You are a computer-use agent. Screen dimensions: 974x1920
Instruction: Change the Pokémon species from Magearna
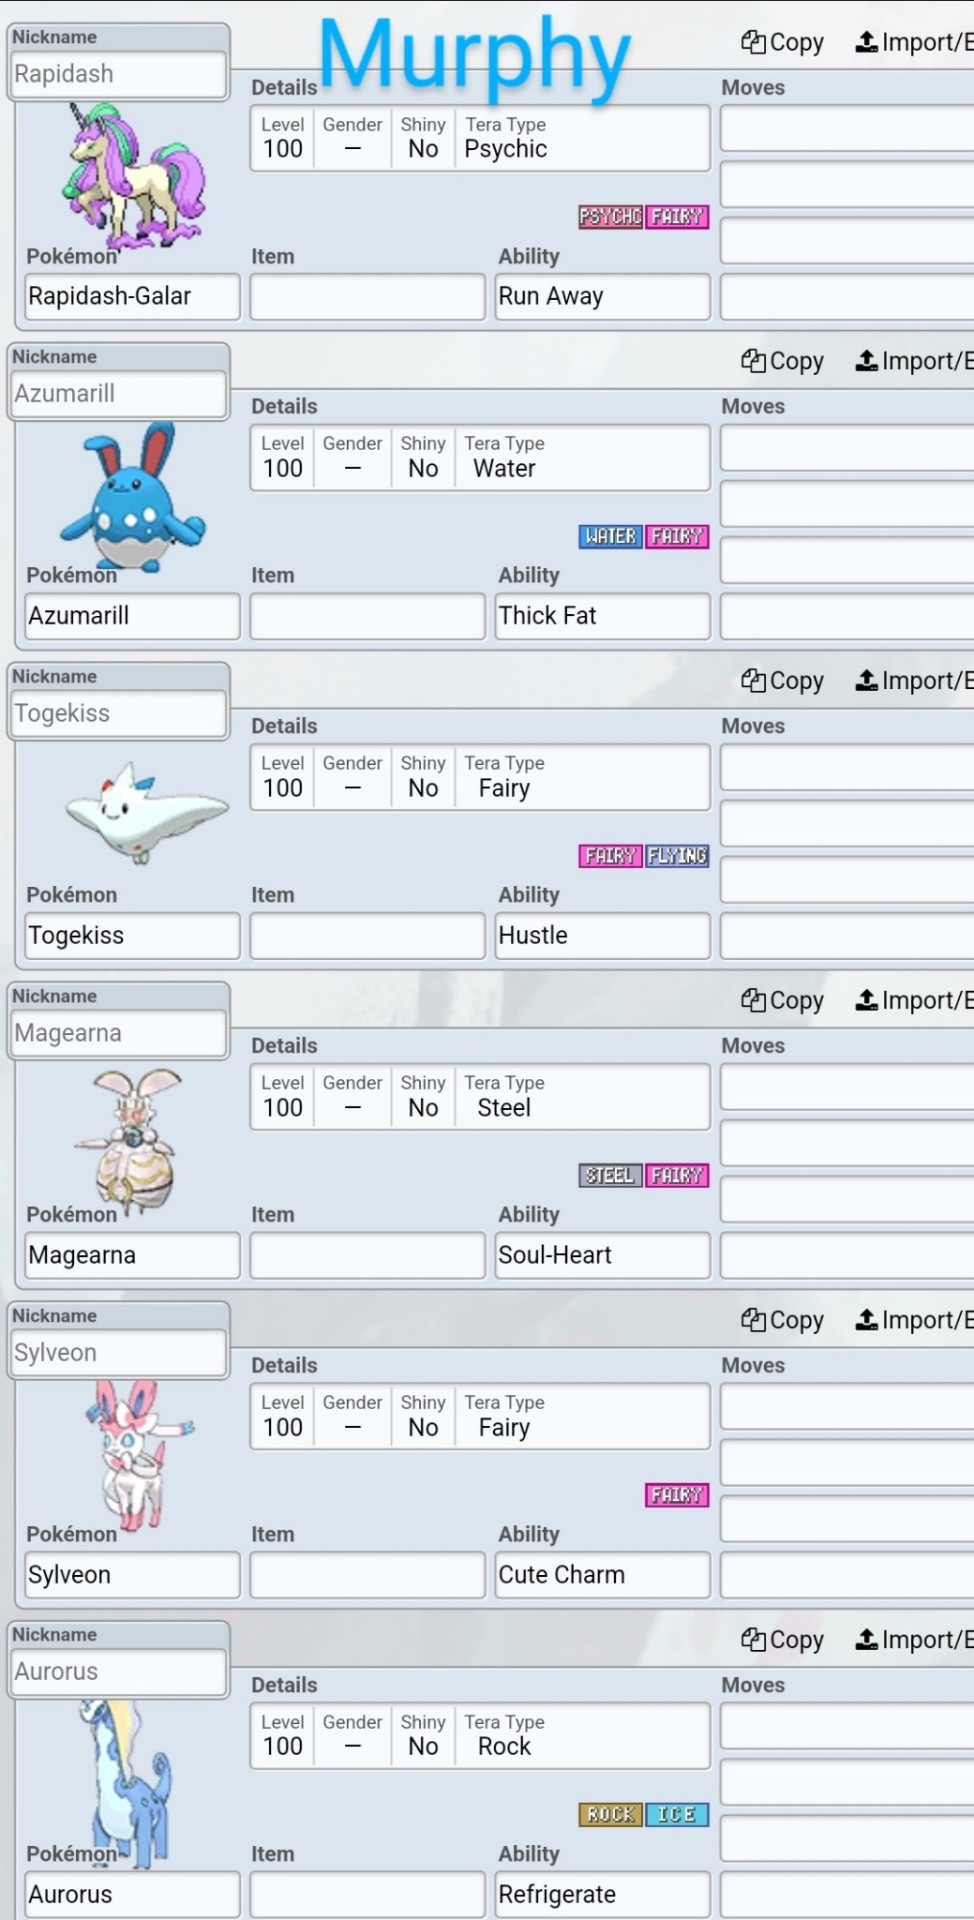[x=132, y=1256]
